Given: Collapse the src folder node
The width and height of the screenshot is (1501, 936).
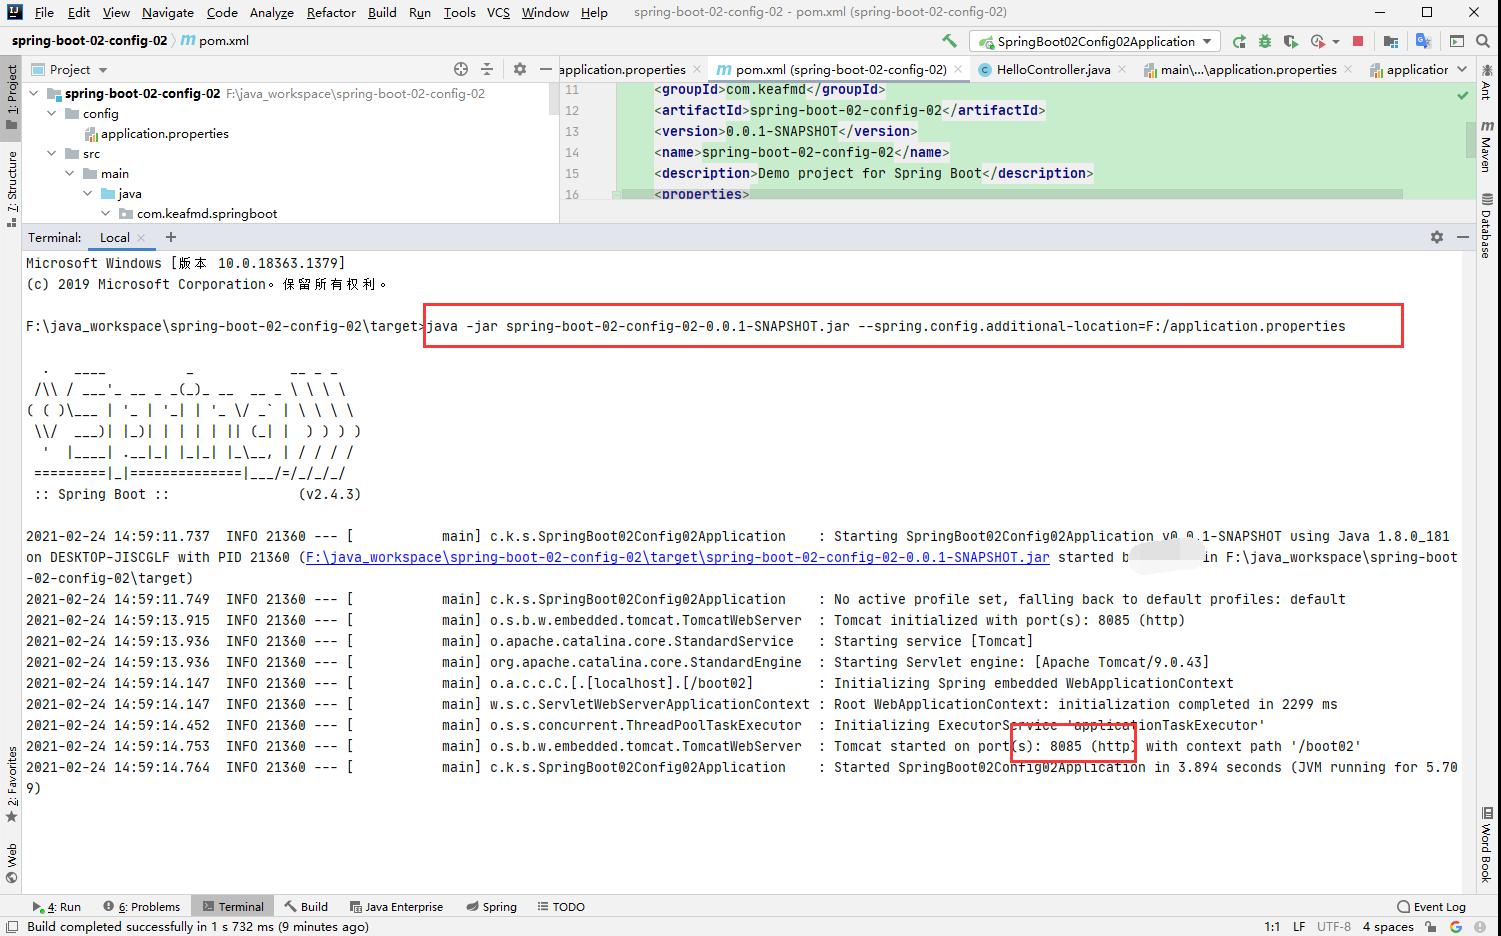Looking at the screenshot, I should click(x=51, y=153).
